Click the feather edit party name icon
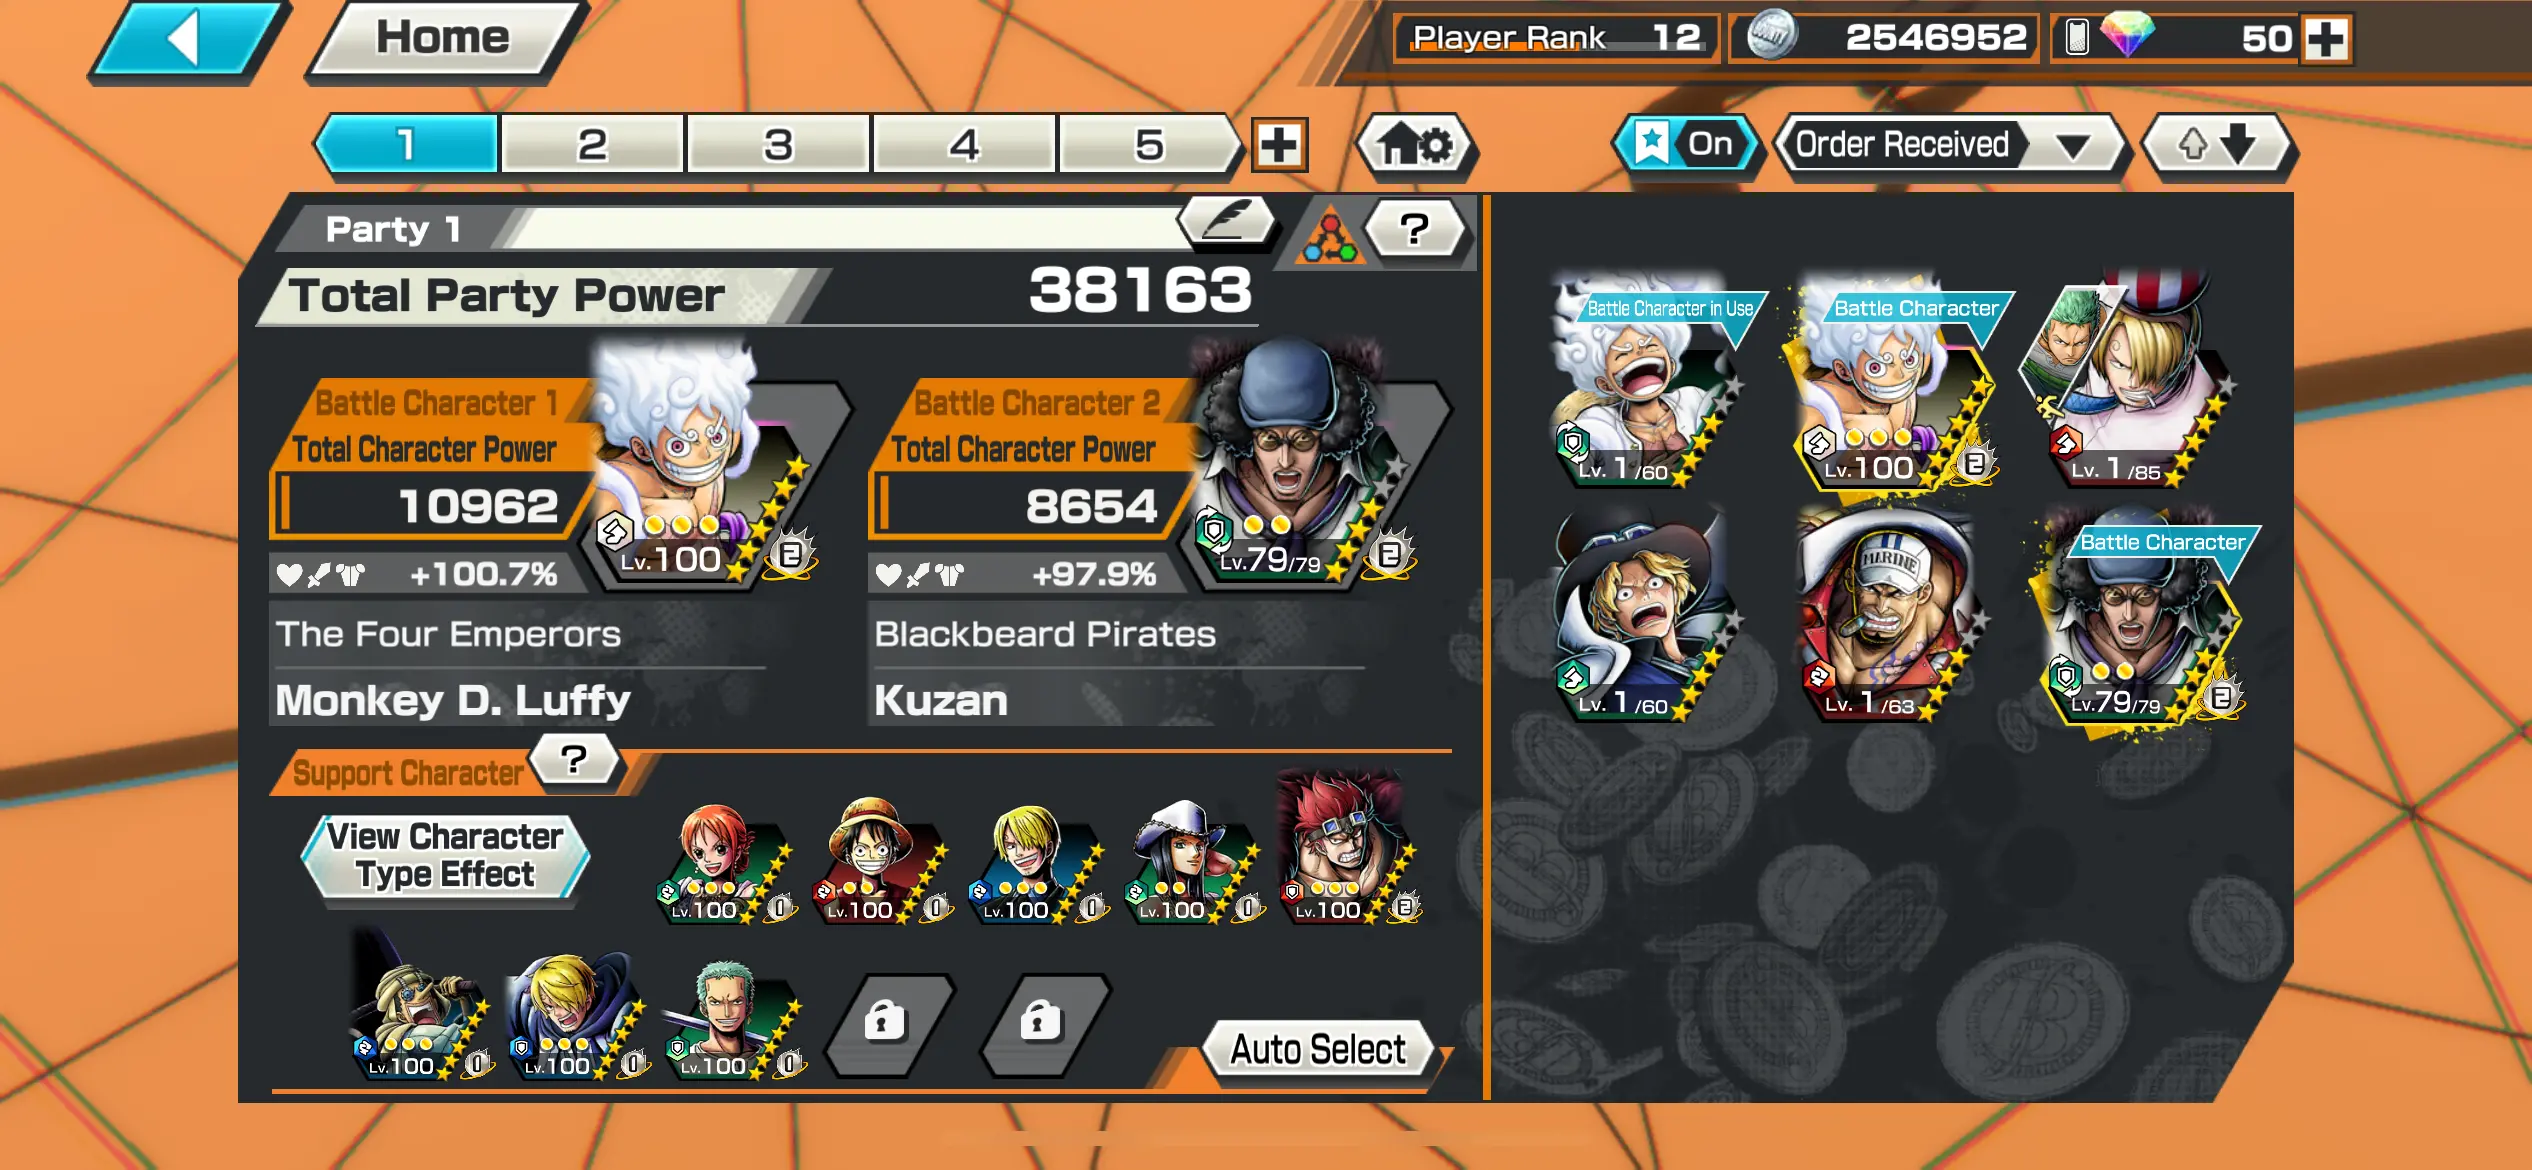 1228,221
